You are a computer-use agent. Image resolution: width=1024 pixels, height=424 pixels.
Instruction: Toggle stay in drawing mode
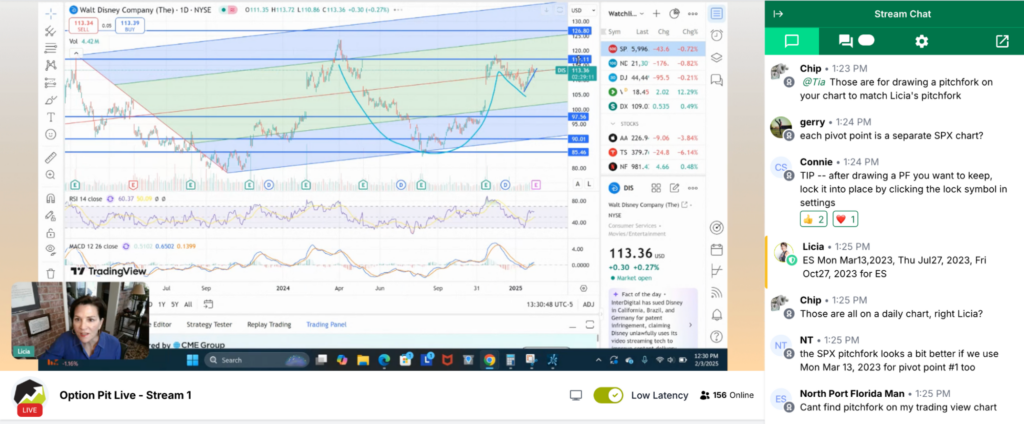(50, 216)
